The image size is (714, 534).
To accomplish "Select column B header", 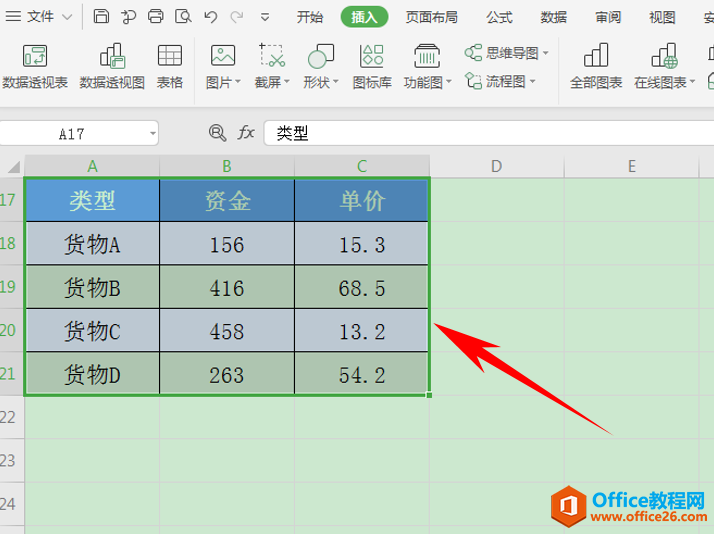I will [227, 166].
